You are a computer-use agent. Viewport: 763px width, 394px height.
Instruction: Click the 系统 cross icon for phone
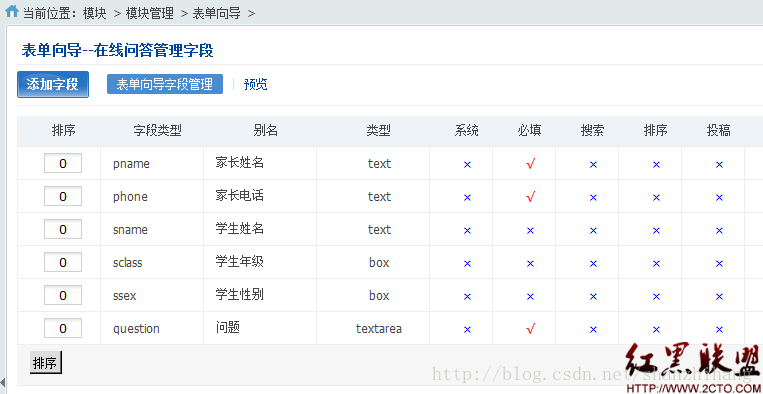click(x=467, y=198)
